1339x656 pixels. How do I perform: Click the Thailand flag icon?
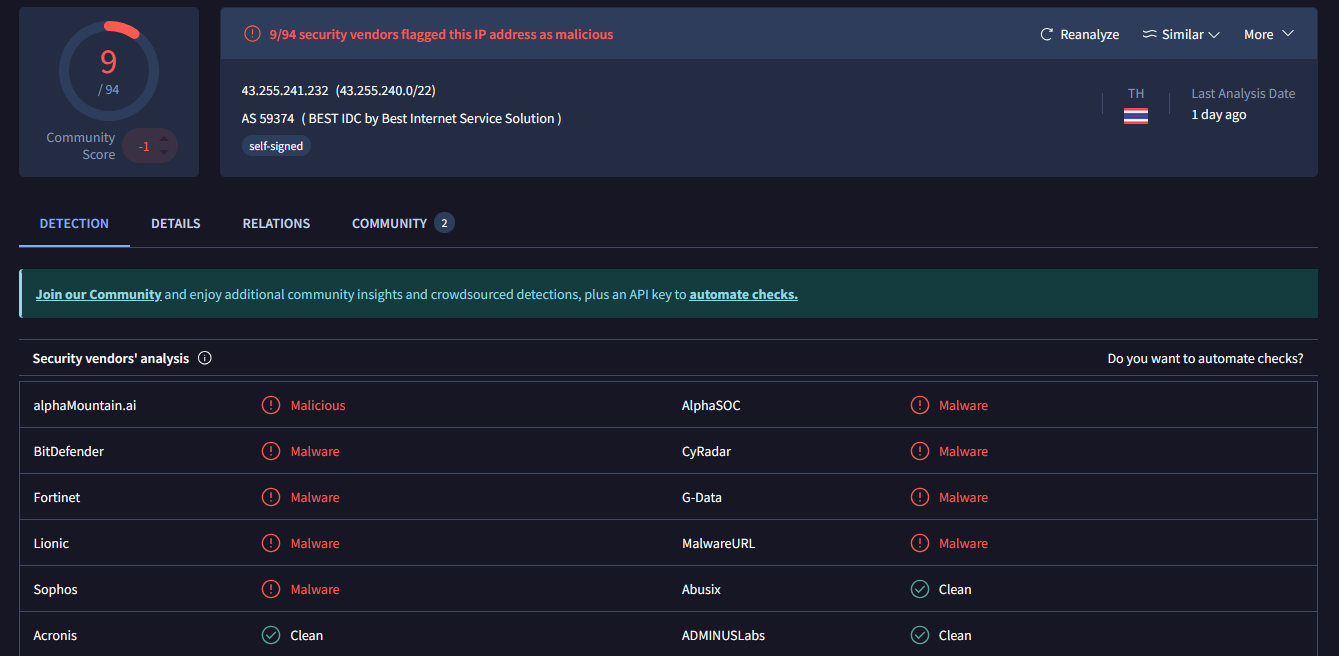pos(1136,115)
